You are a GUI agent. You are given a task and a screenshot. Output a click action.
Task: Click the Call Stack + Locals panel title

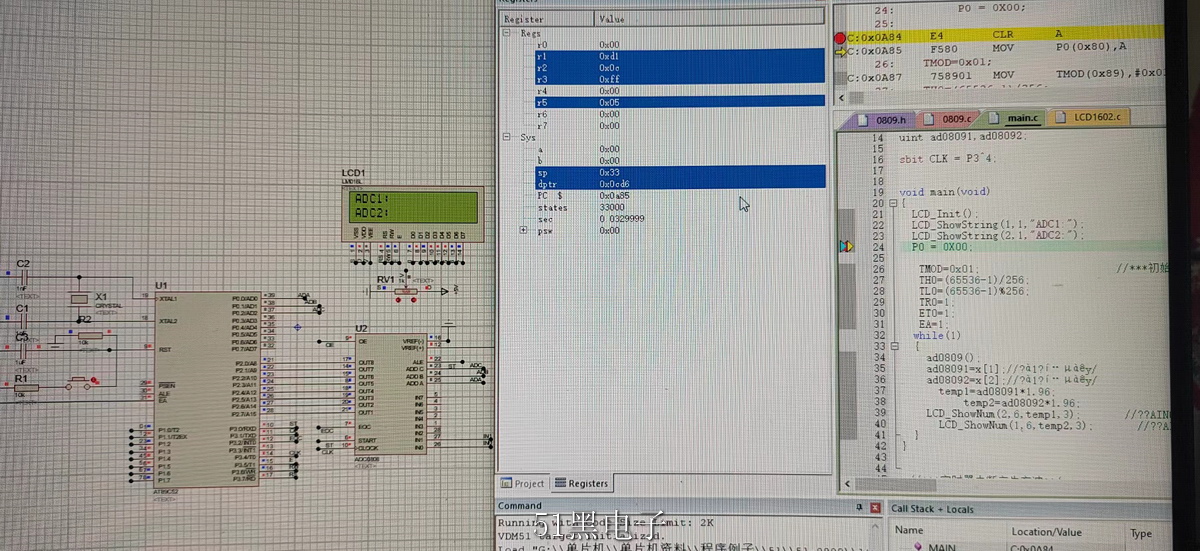[932, 509]
